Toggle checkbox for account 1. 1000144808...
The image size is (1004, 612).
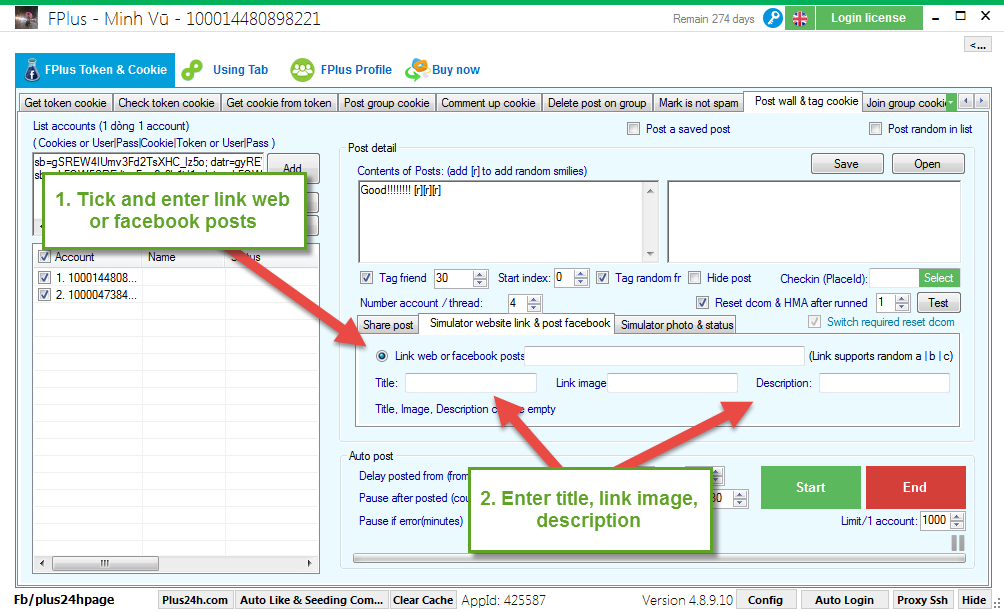point(44,278)
